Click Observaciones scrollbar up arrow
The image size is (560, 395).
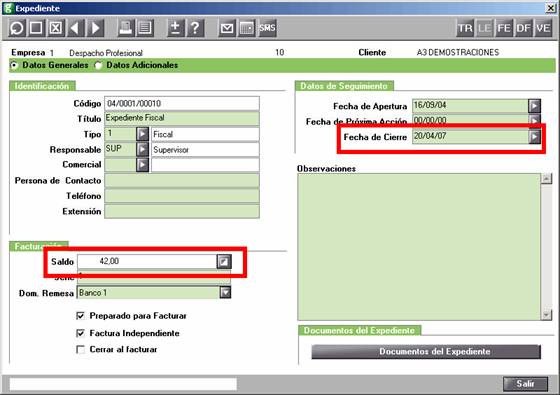click(x=546, y=179)
